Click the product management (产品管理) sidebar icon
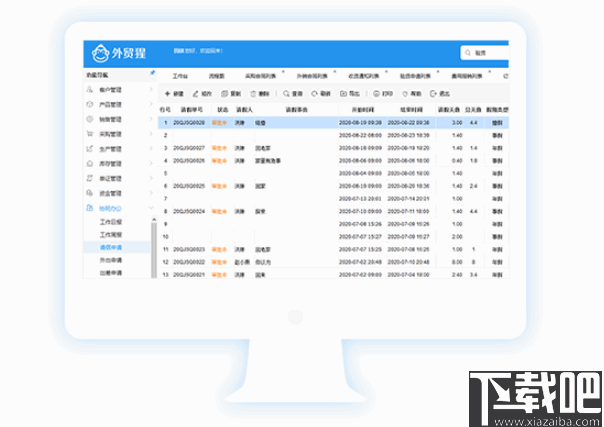This screenshot has width=604, height=427. click(x=90, y=104)
